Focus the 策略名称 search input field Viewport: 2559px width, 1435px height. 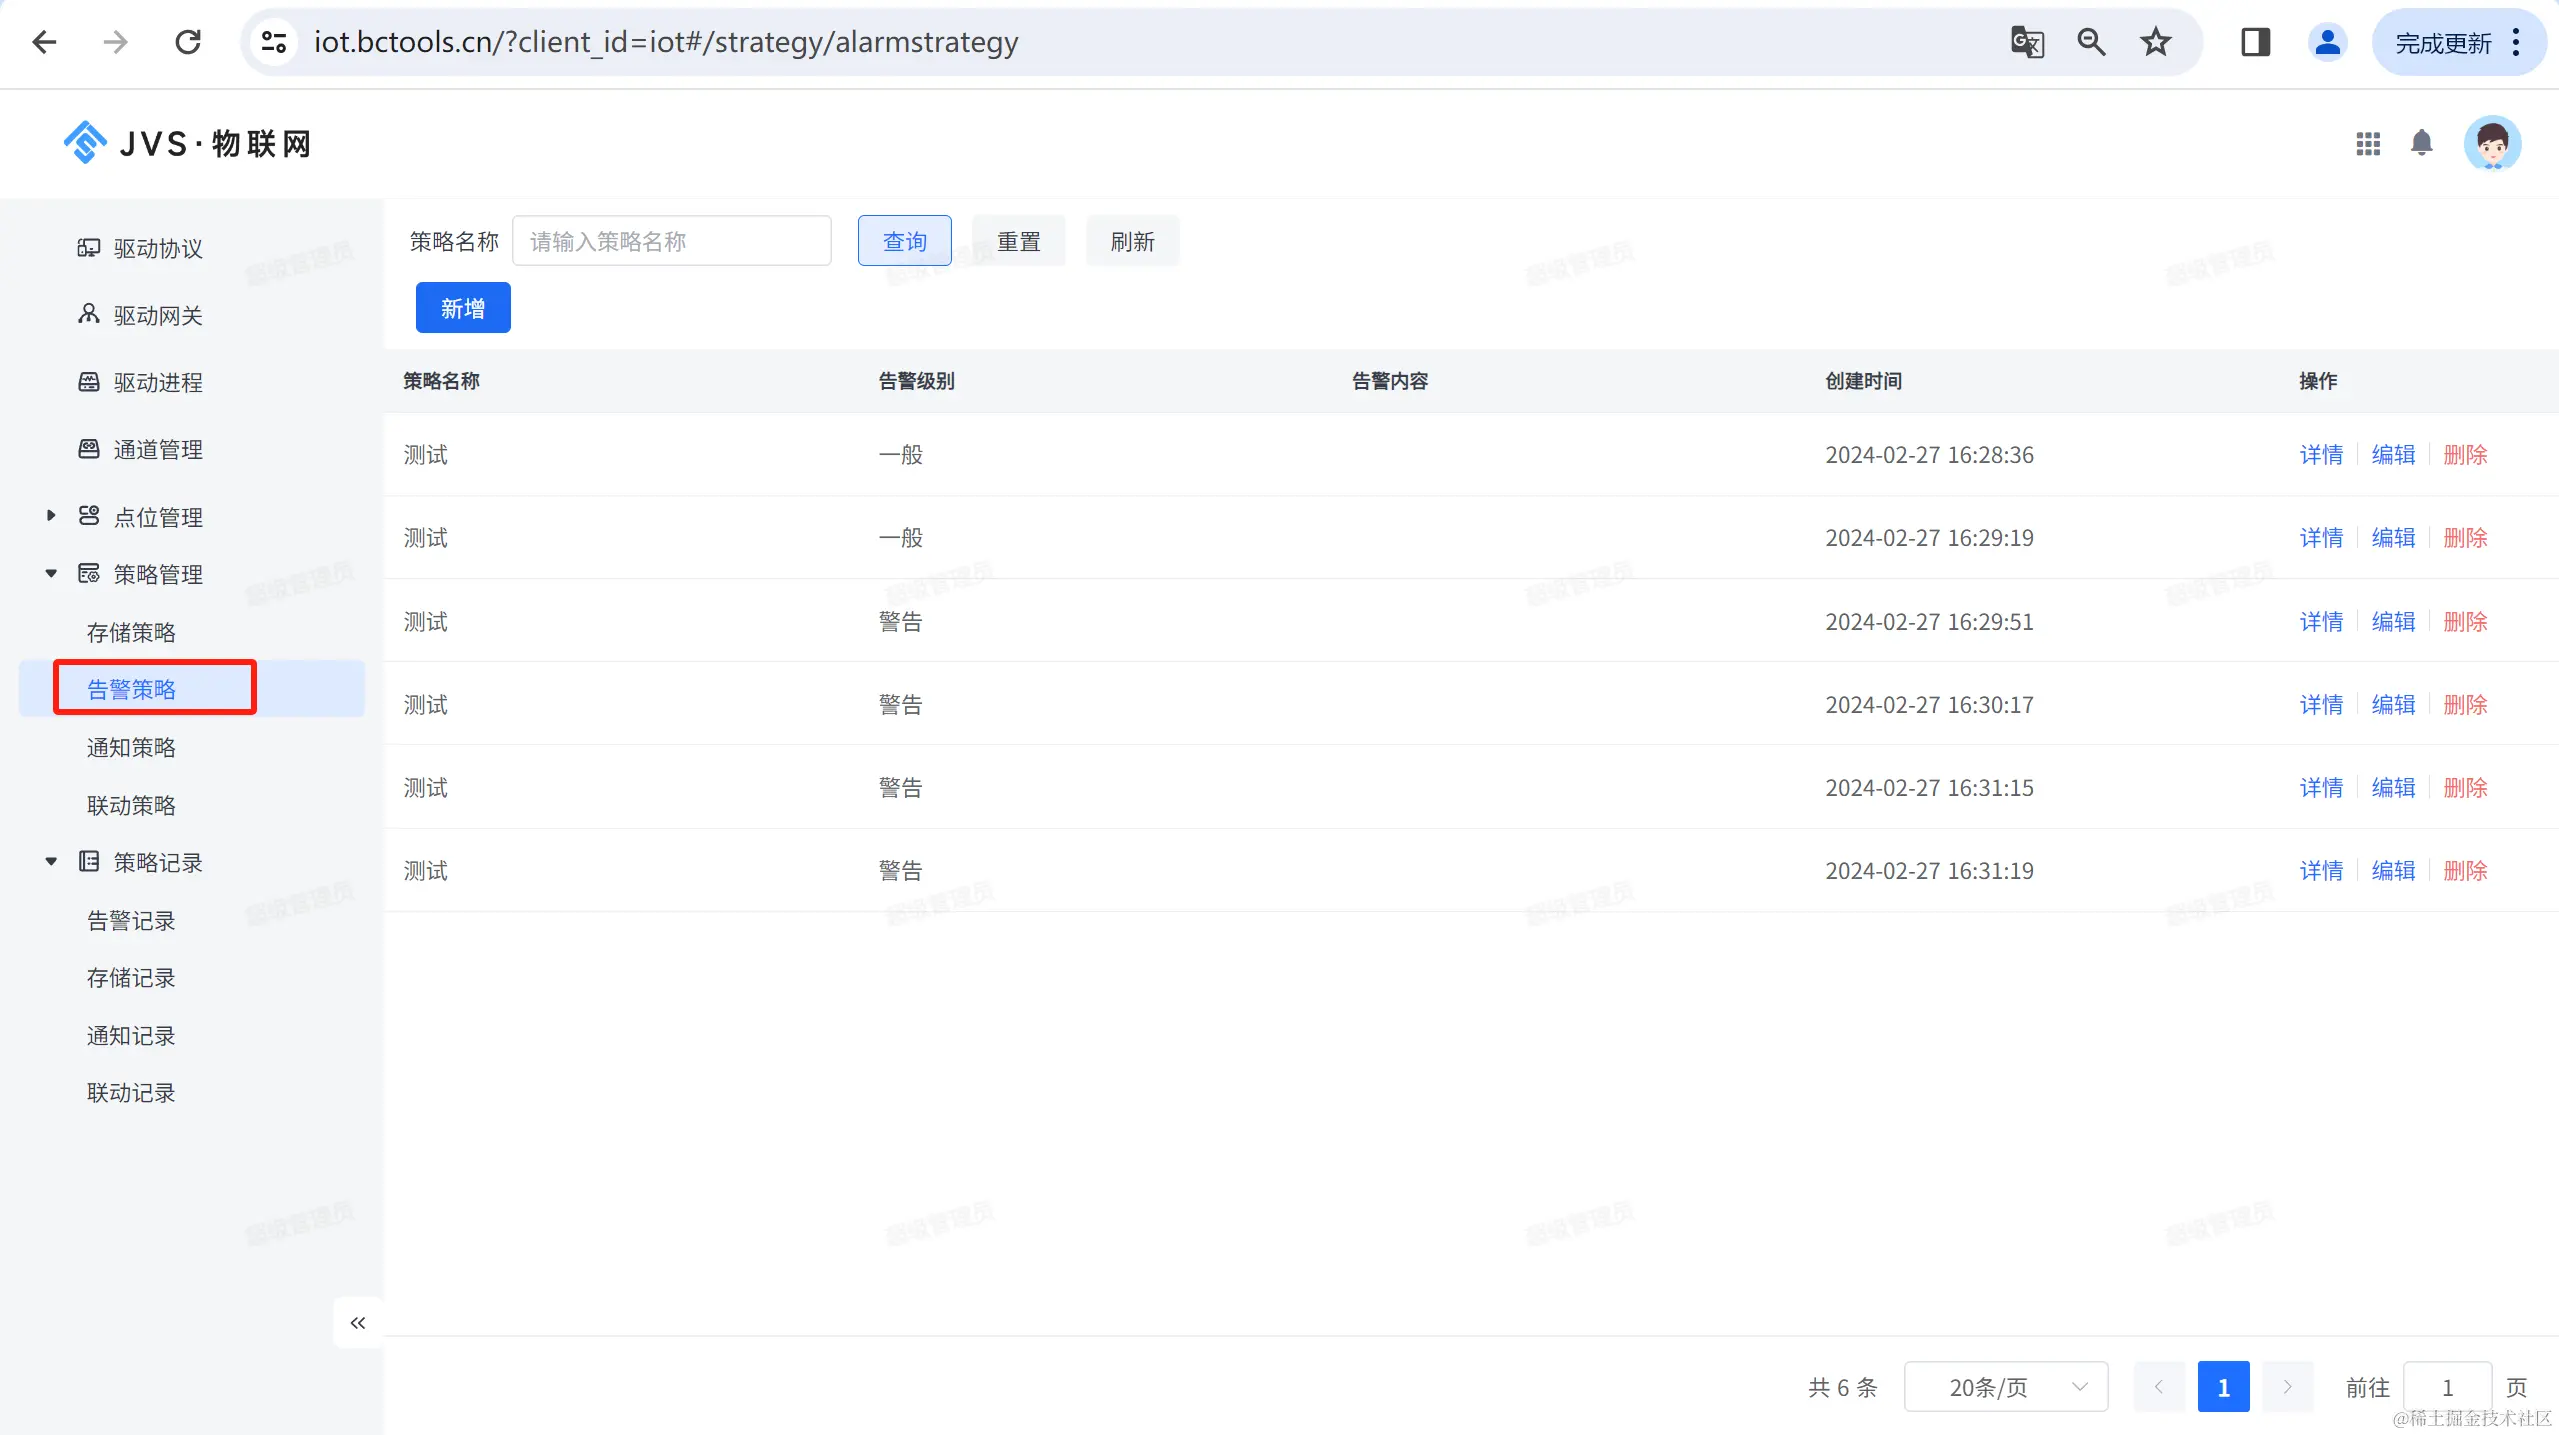click(x=671, y=241)
